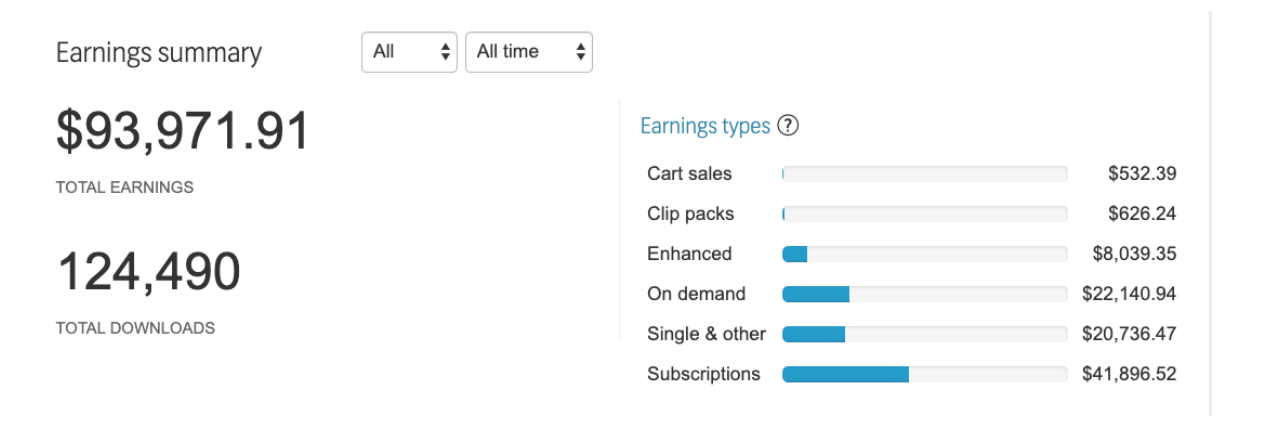
Task: Click the Subscriptions earnings progress bar
Action: pos(924,374)
